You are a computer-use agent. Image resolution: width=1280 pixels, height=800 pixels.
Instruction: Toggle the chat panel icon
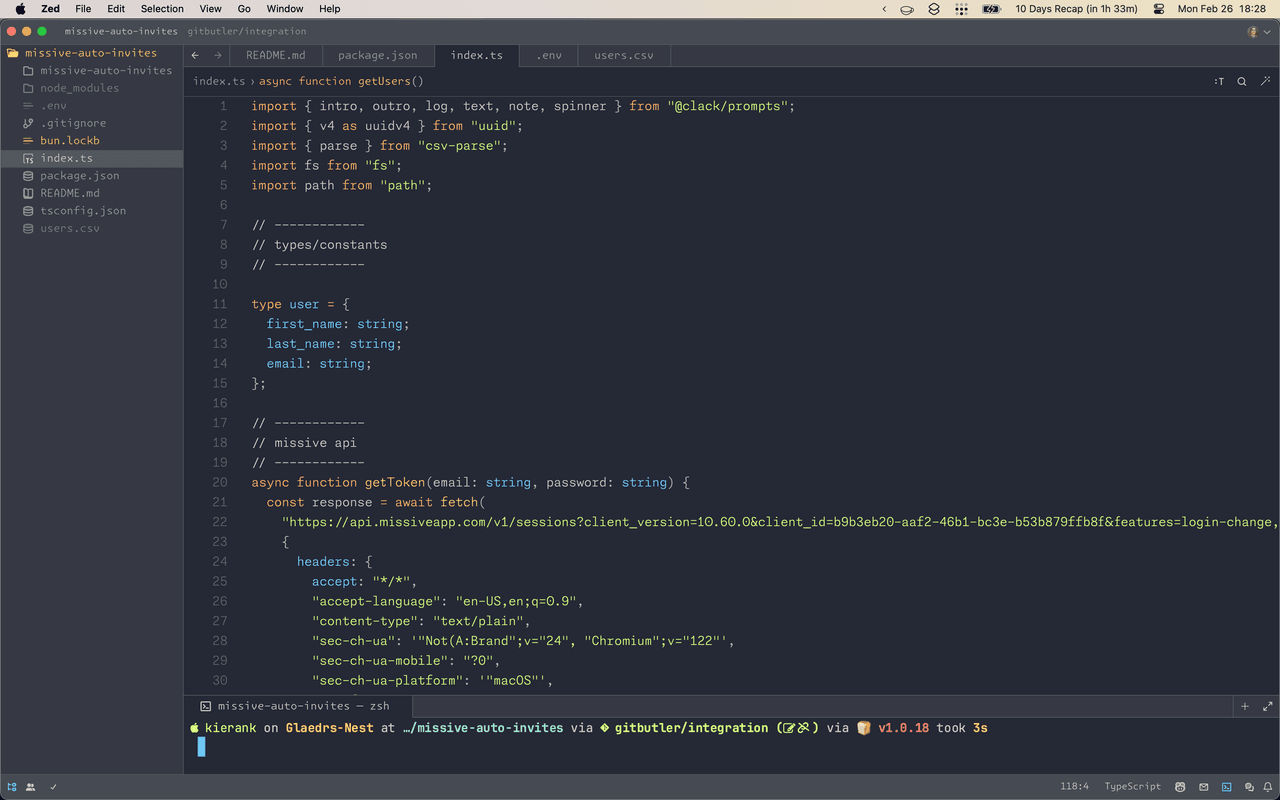click(x=1247, y=787)
